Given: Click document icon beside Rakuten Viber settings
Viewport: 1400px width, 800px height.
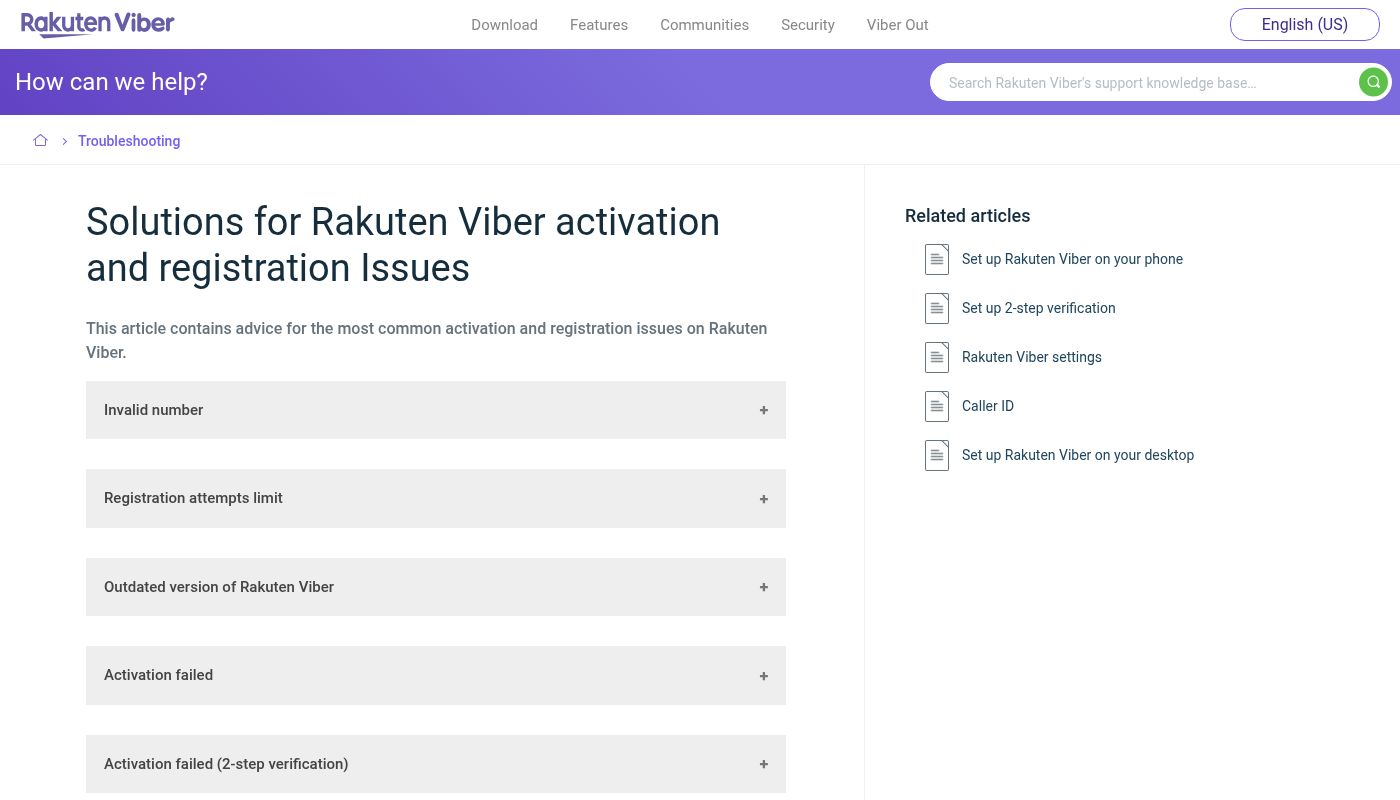Looking at the screenshot, I should [x=936, y=357].
